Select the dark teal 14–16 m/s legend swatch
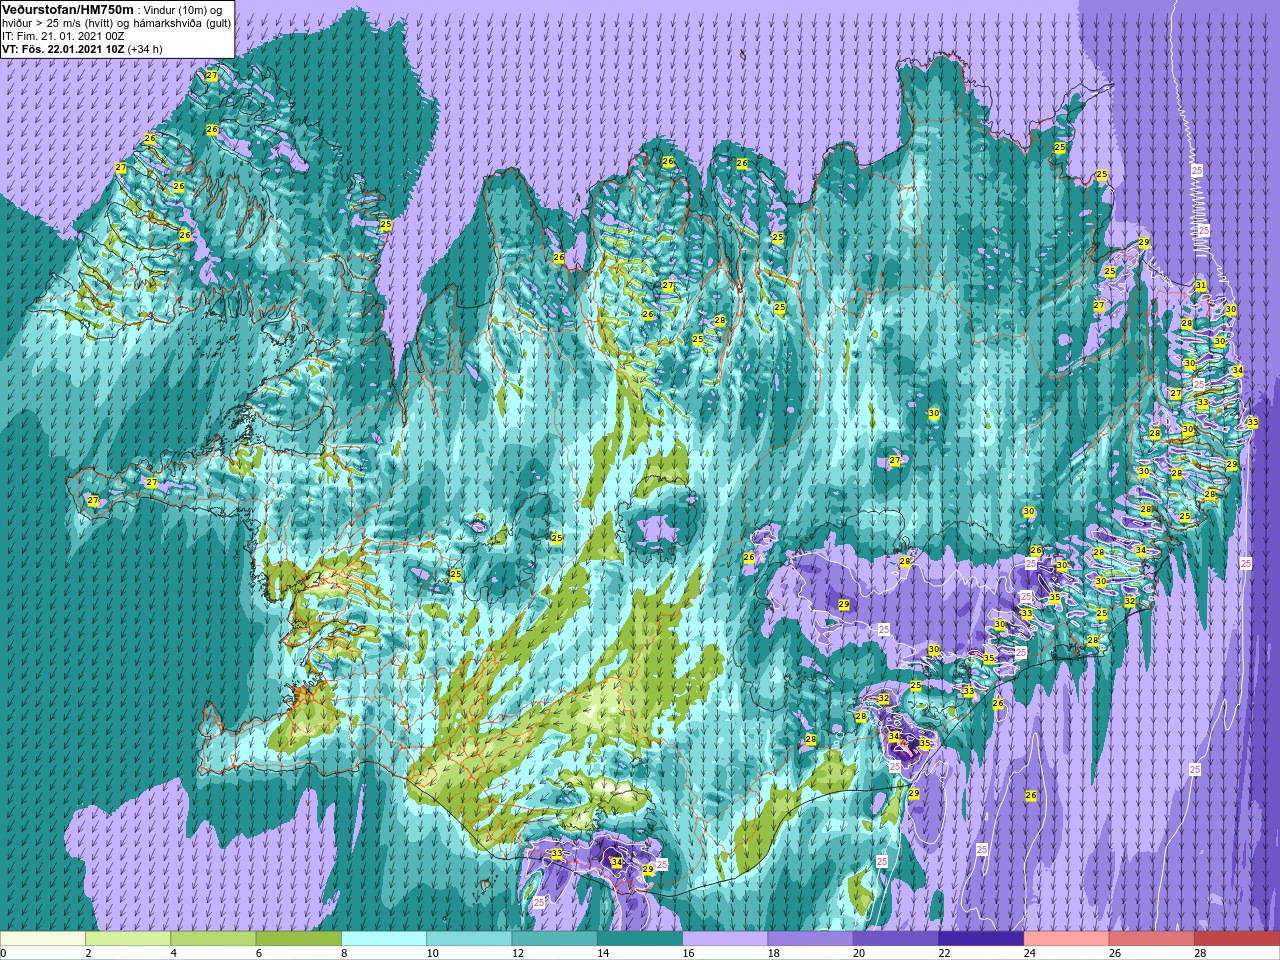This screenshot has width=1280, height=960. 640,939
